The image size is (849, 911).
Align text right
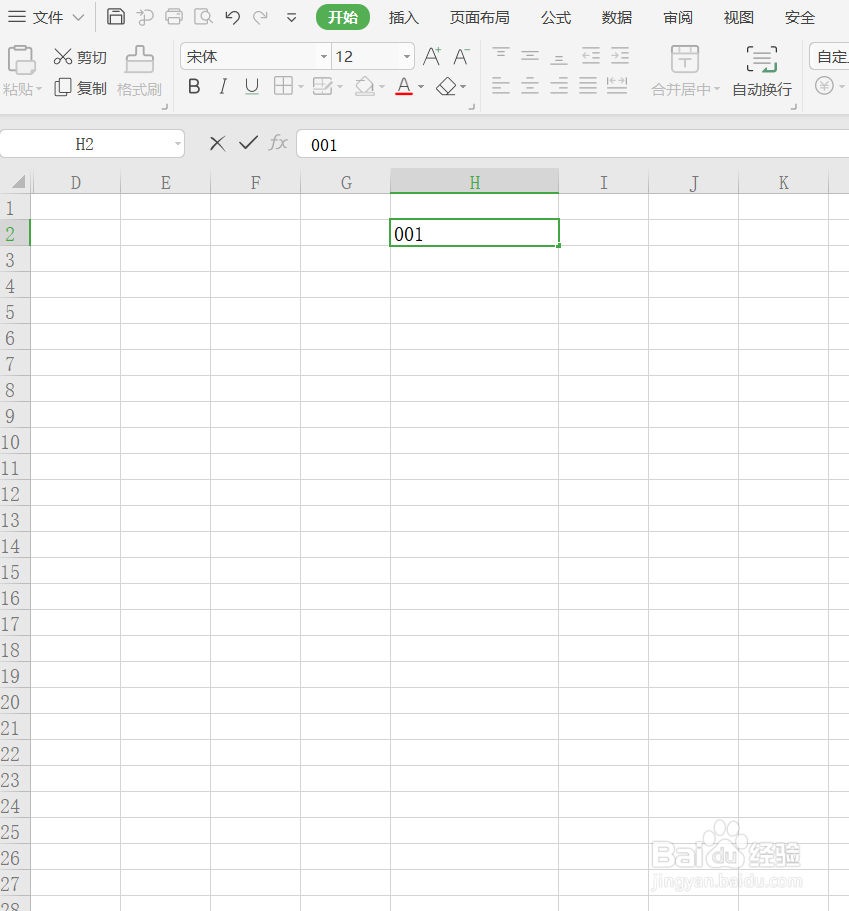[x=559, y=87]
